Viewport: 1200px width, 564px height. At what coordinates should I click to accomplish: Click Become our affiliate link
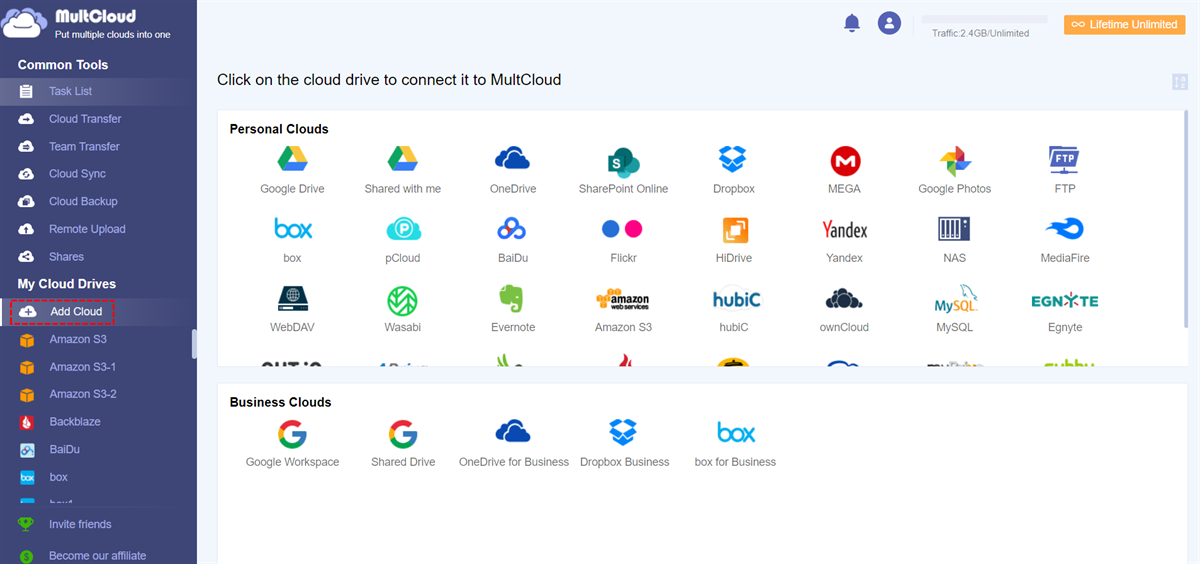(98, 556)
